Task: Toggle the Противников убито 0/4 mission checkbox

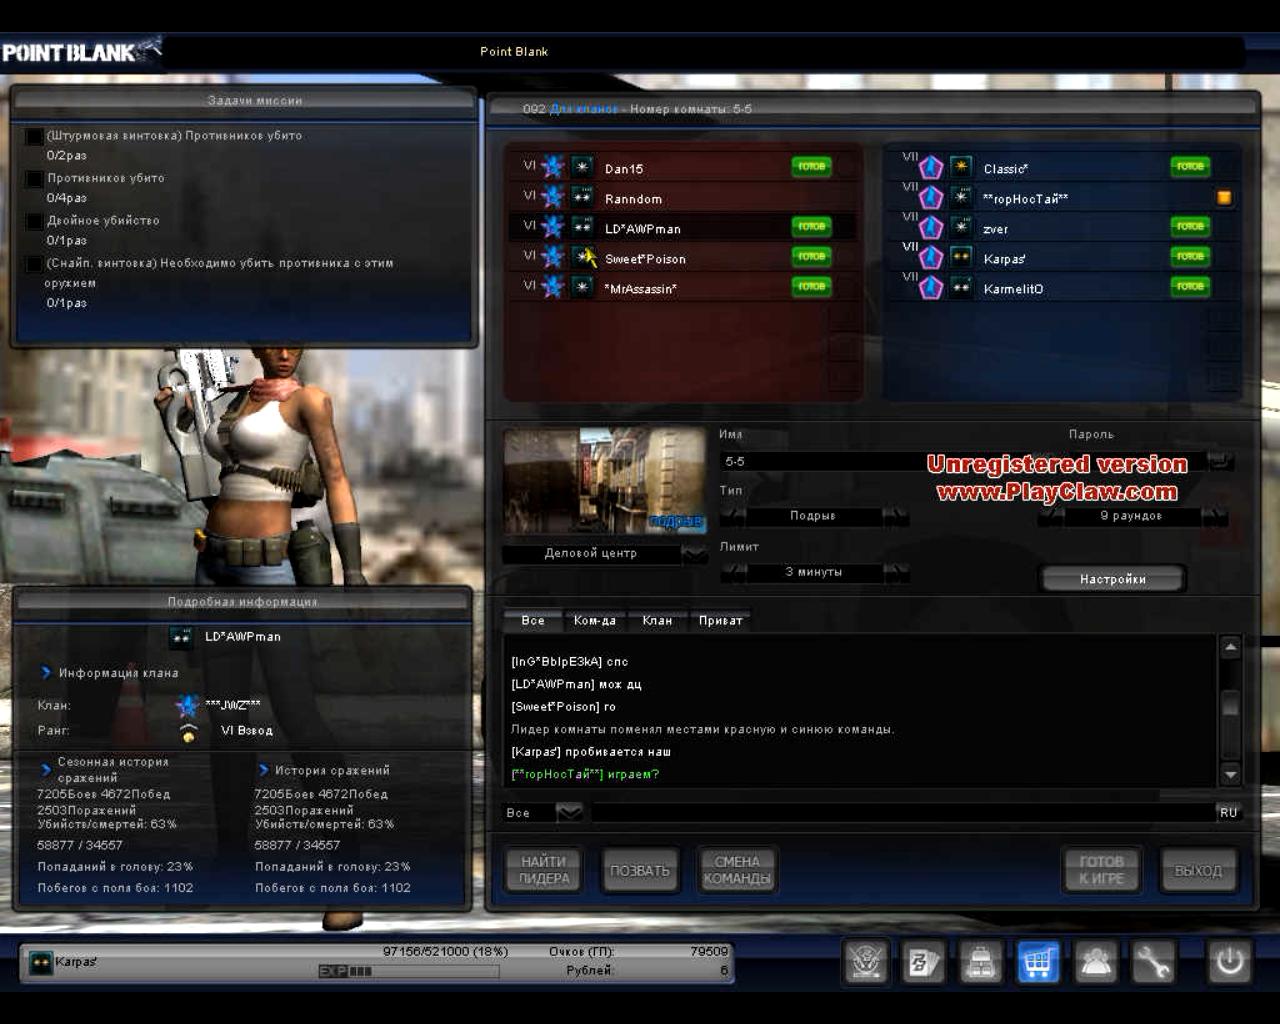Action: 34,179
